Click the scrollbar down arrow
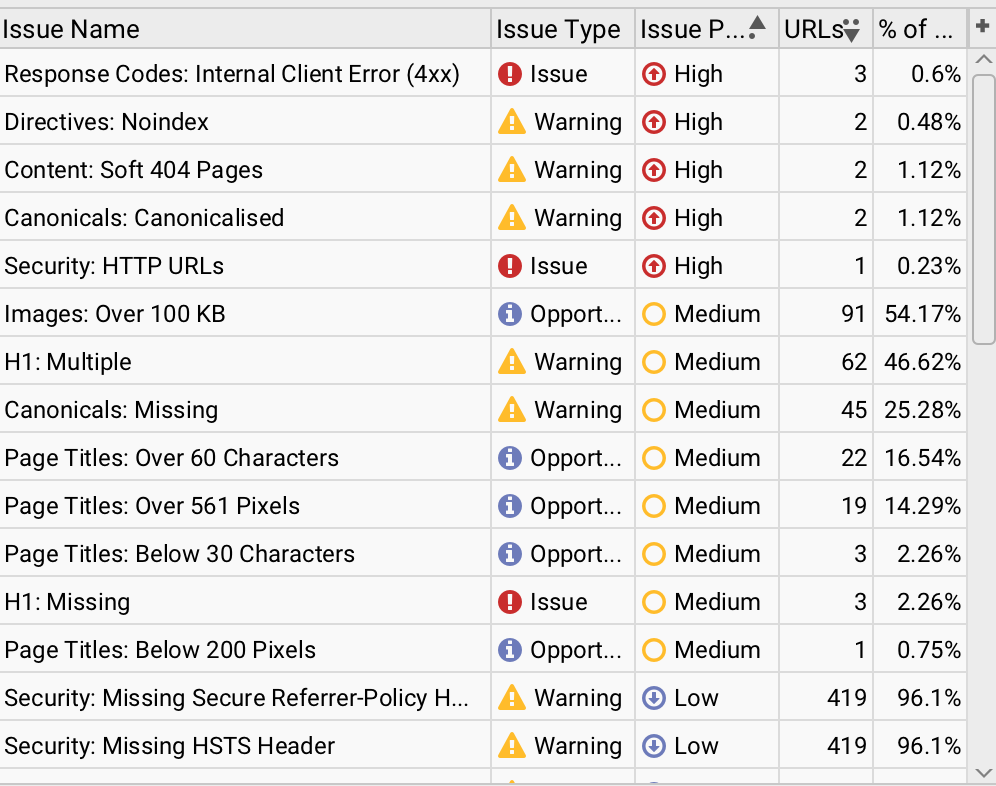This screenshot has width=996, height=786. pos(983,773)
